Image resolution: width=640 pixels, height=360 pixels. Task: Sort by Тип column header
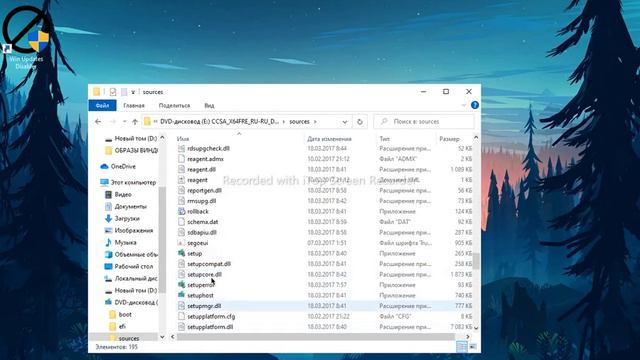click(x=384, y=139)
